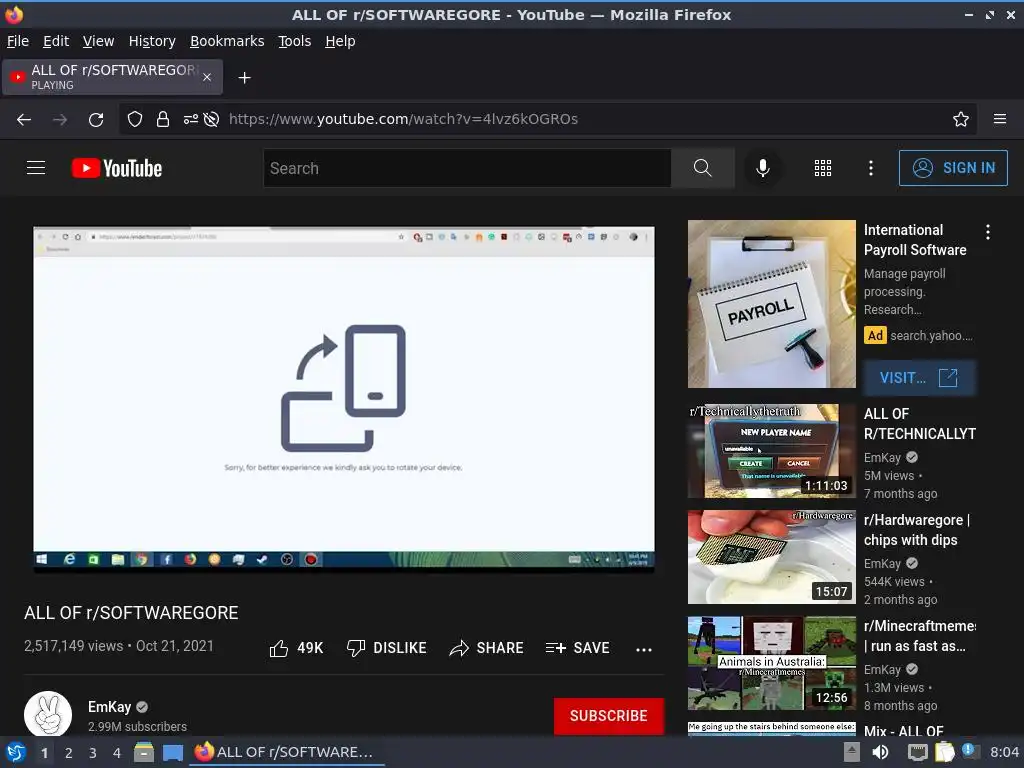Close the ALL OF r/SOFTWAREGORE tab
This screenshot has width=1024, height=768.
(x=207, y=77)
